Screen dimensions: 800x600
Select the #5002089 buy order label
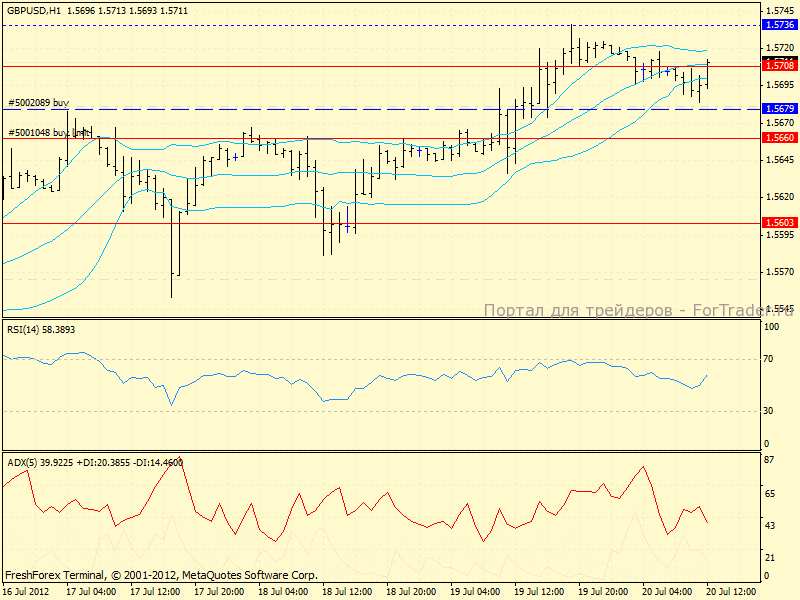[38, 103]
